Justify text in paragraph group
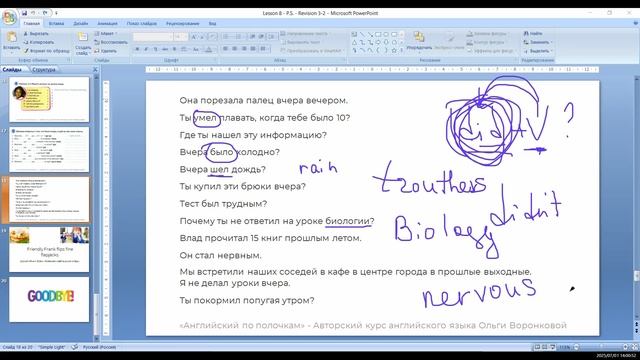Screen dimensions: 640x360 click(253, 49)
